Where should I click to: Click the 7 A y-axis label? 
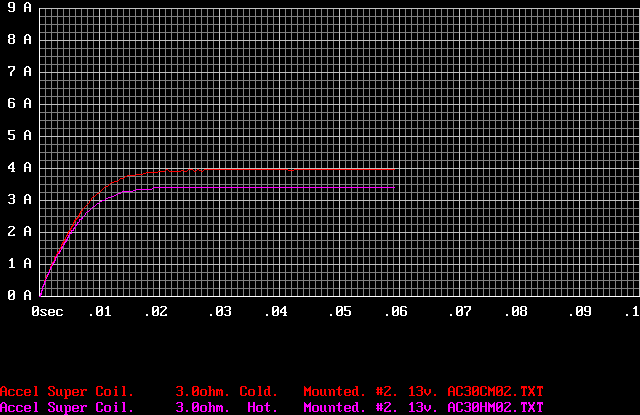pyautogui.click(x=19, y=71)
